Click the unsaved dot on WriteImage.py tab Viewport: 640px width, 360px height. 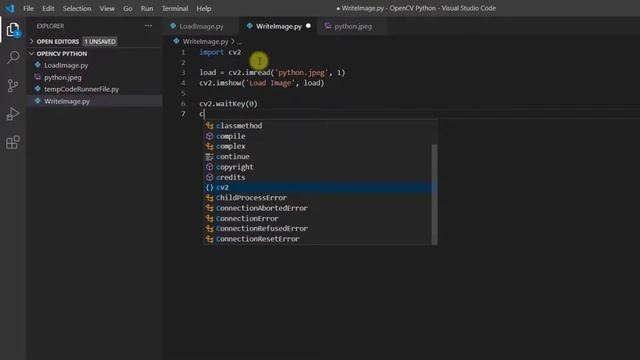pyautogui.click(x=308, y=26)
